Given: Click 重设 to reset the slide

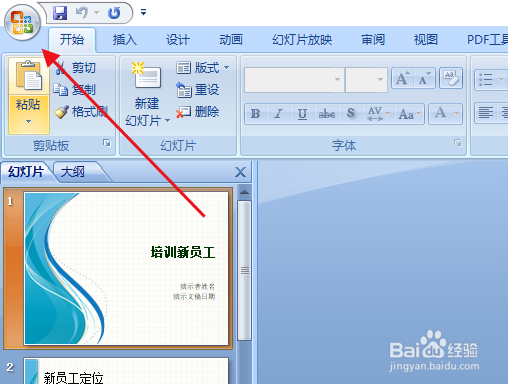Looking at the screenshot, I should click(197, 90).
